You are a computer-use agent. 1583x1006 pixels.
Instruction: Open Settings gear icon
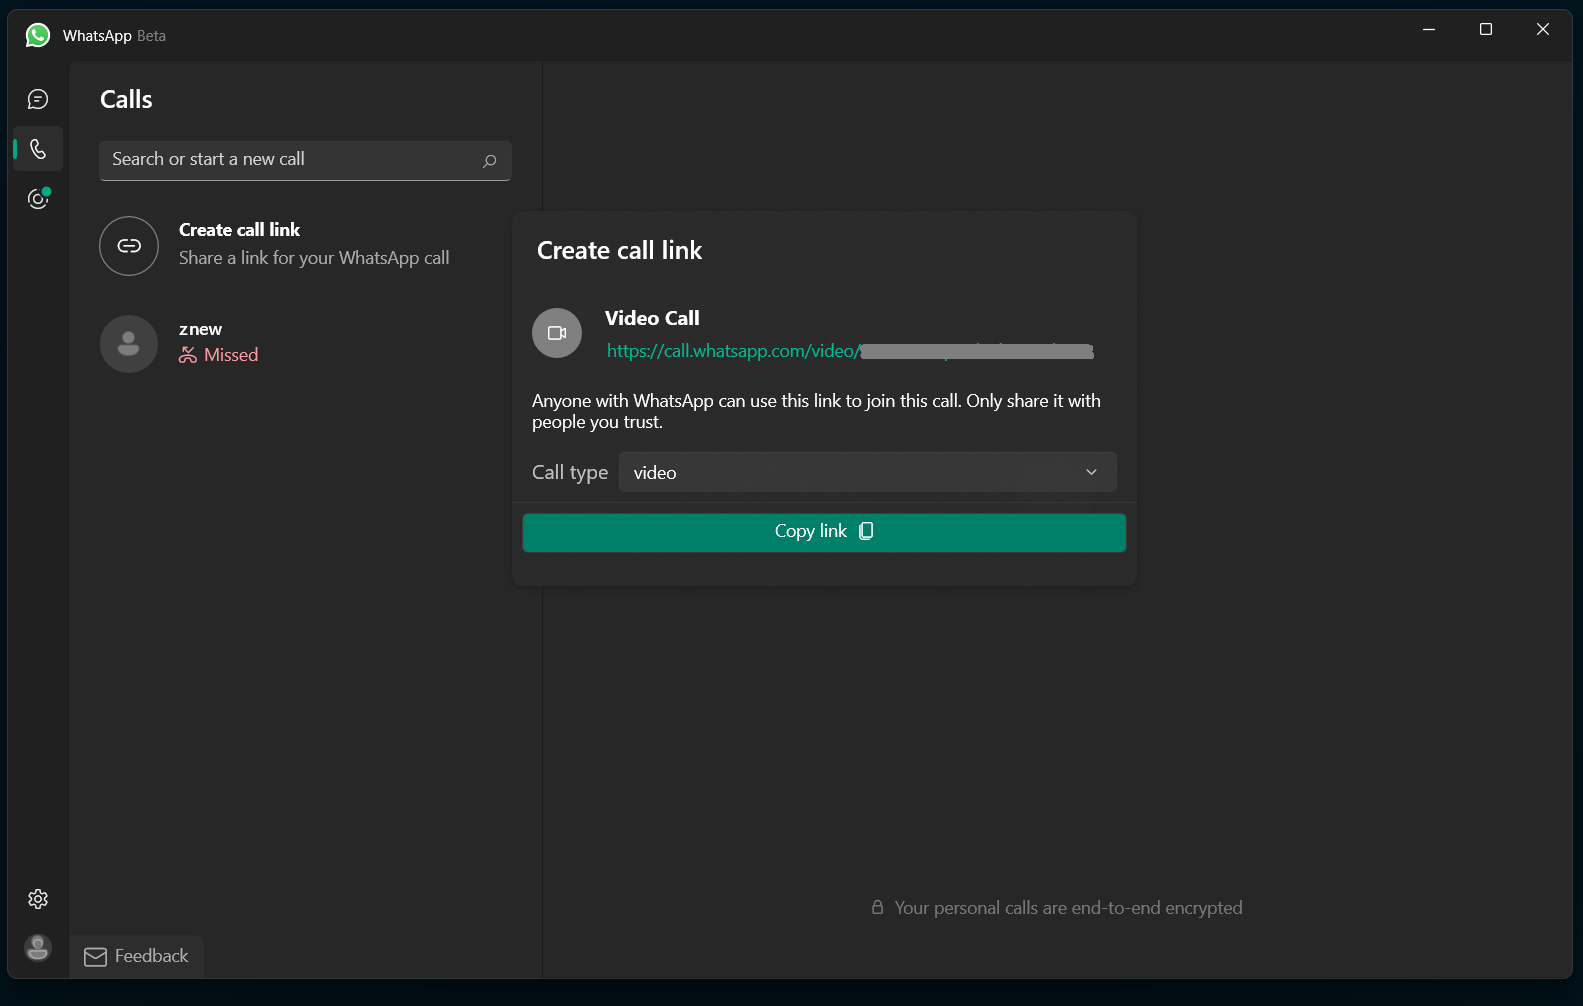tap(38, 899)
